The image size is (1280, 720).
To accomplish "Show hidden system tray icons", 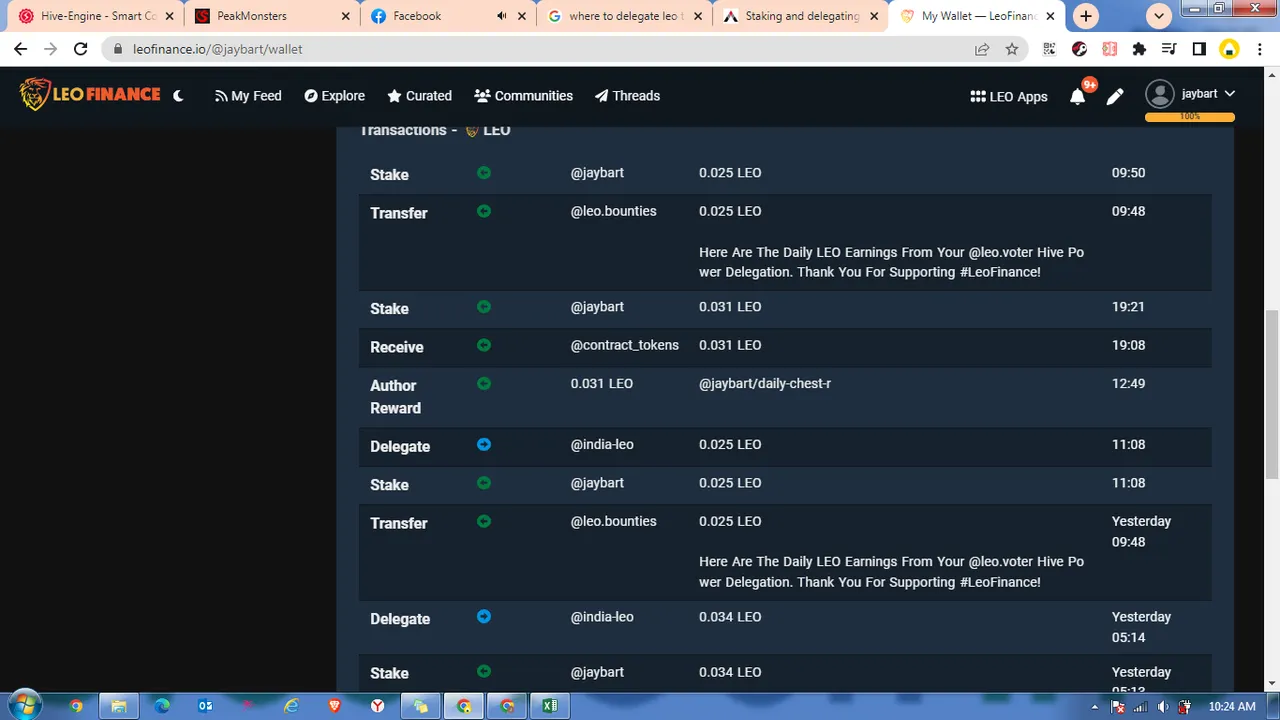I will pyautogui.click(x=1097, y=707).
